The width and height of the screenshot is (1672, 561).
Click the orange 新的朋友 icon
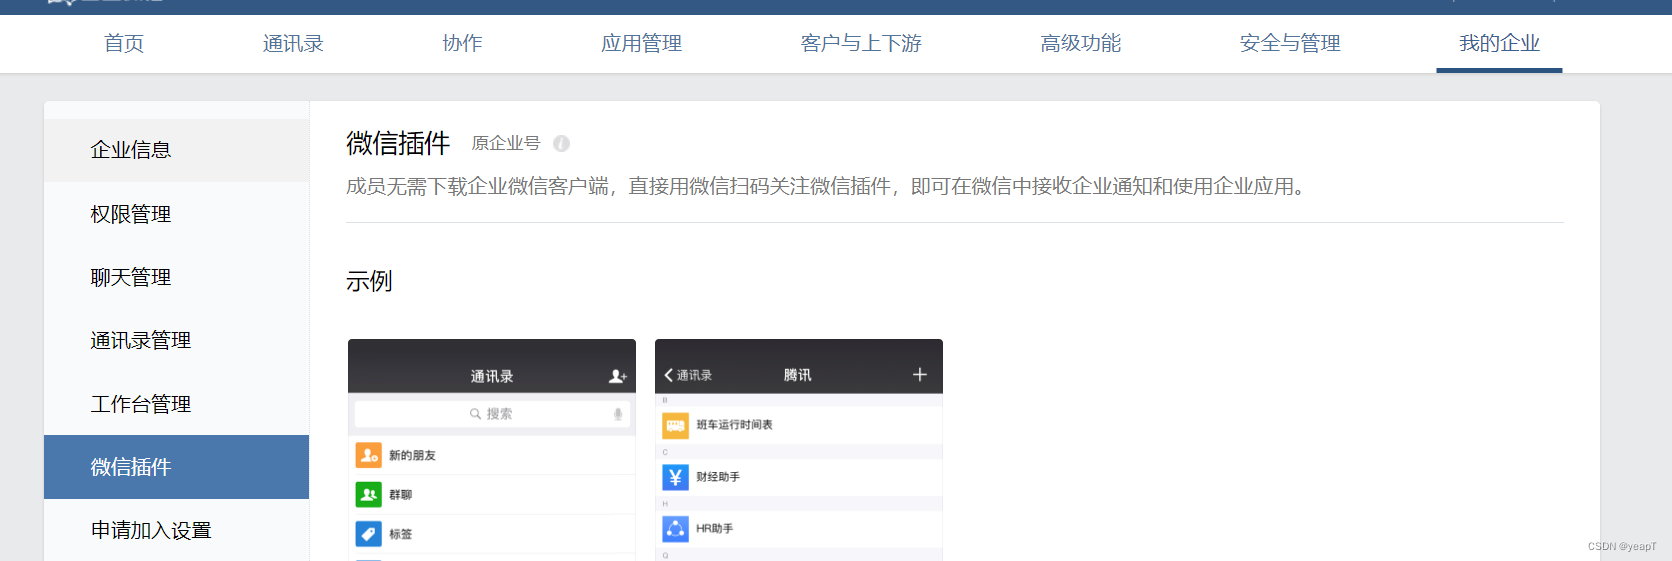(x=368, y=455)
